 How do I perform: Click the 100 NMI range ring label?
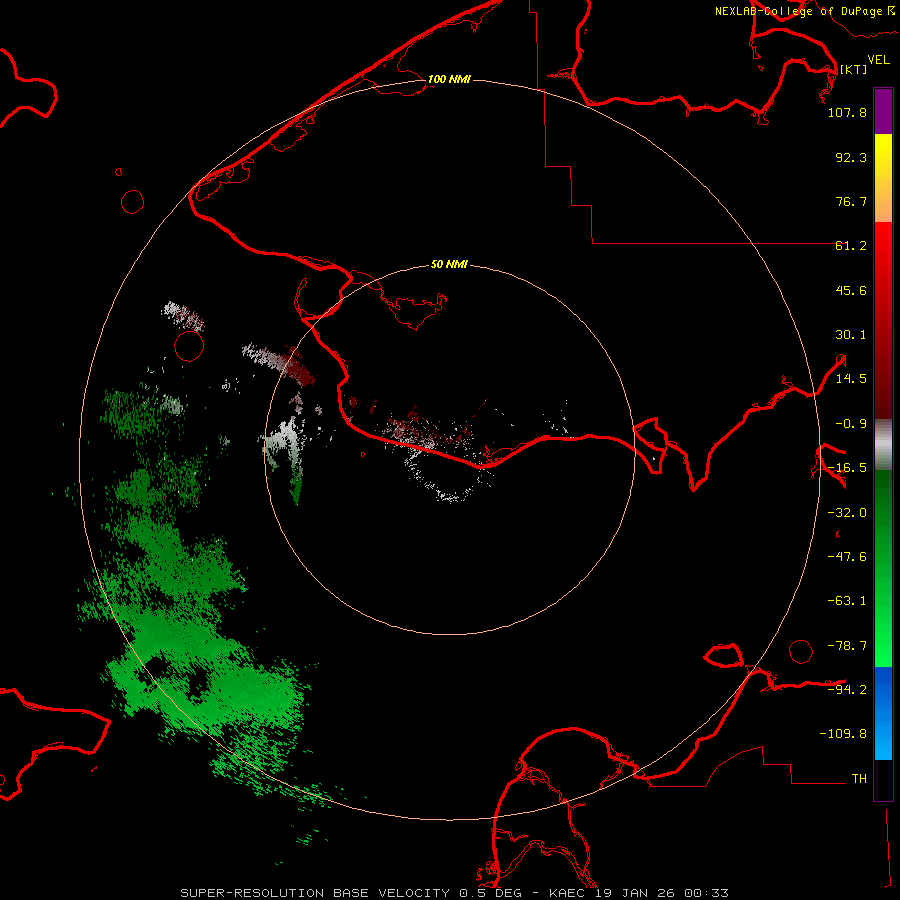click(x=449, y=79)
